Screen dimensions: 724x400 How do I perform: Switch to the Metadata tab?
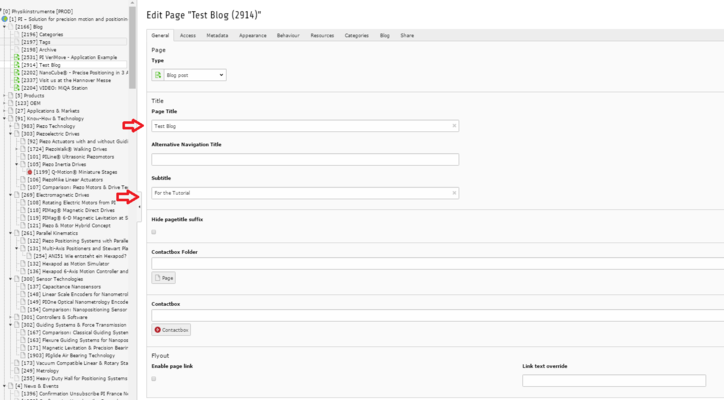coord(217,35)
